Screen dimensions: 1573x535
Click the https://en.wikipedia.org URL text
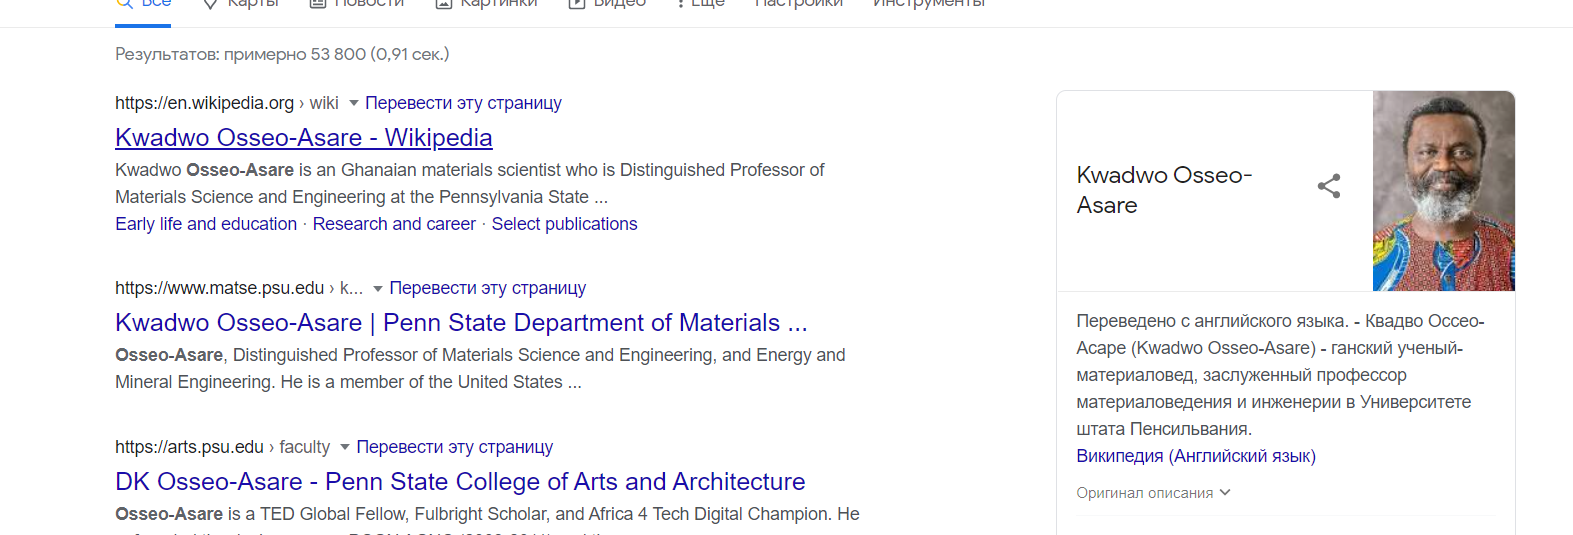[204, 103]
